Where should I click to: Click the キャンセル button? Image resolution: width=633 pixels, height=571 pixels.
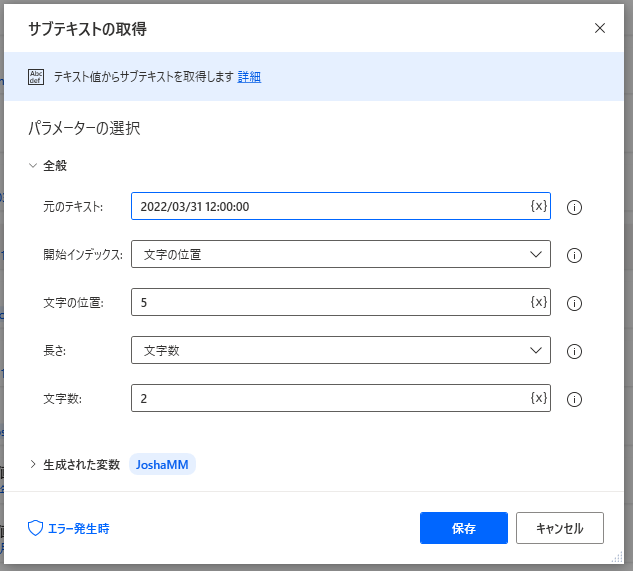(x=559, y=528)
